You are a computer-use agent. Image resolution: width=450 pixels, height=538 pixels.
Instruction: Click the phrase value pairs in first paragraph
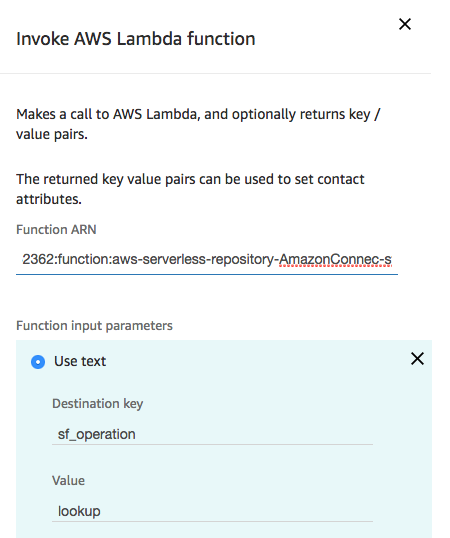(x=52, y=134)
